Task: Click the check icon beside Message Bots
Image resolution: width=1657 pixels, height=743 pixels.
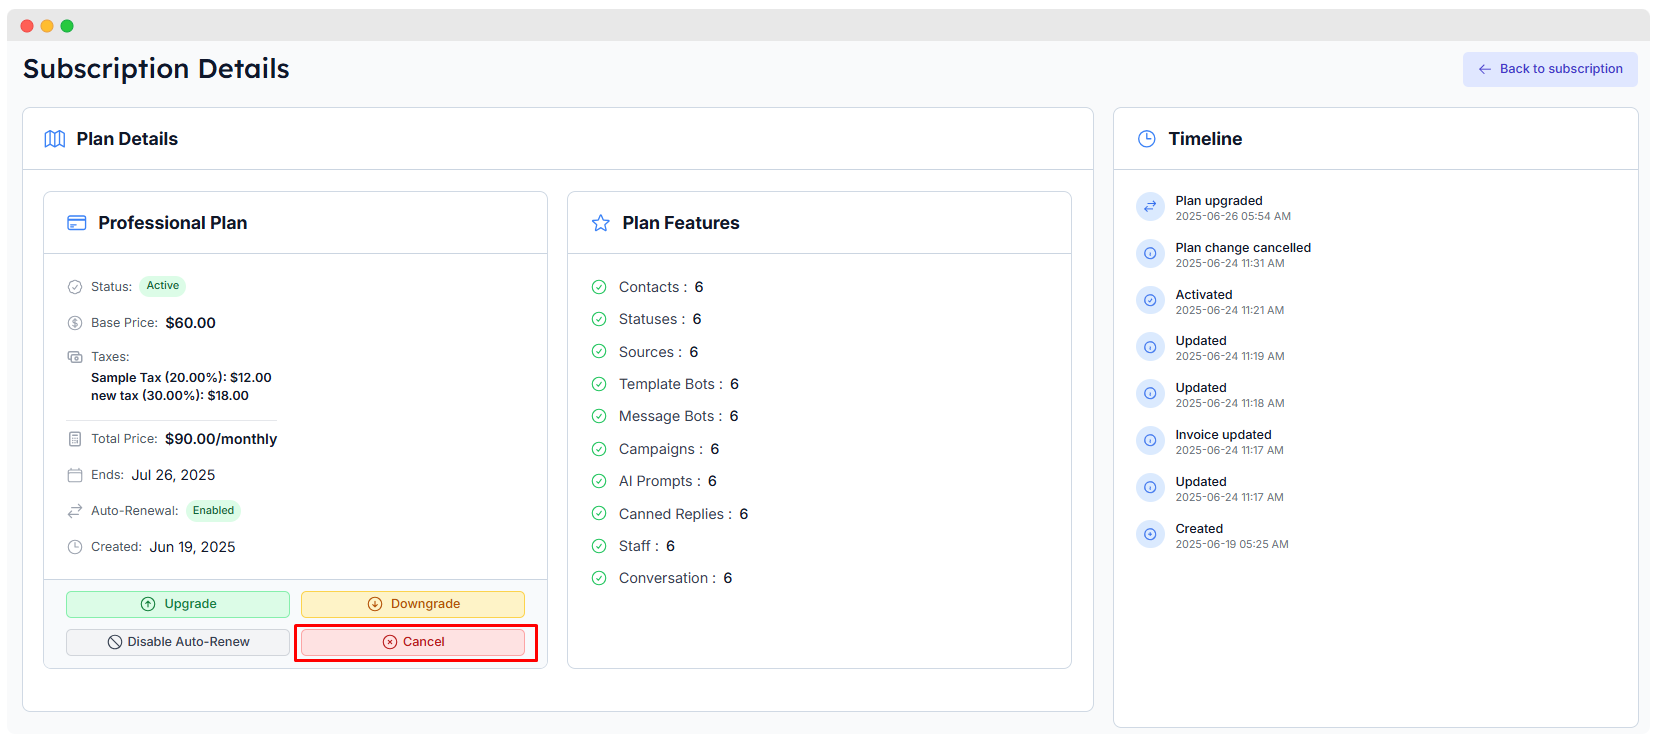Action: coord(599,416)
